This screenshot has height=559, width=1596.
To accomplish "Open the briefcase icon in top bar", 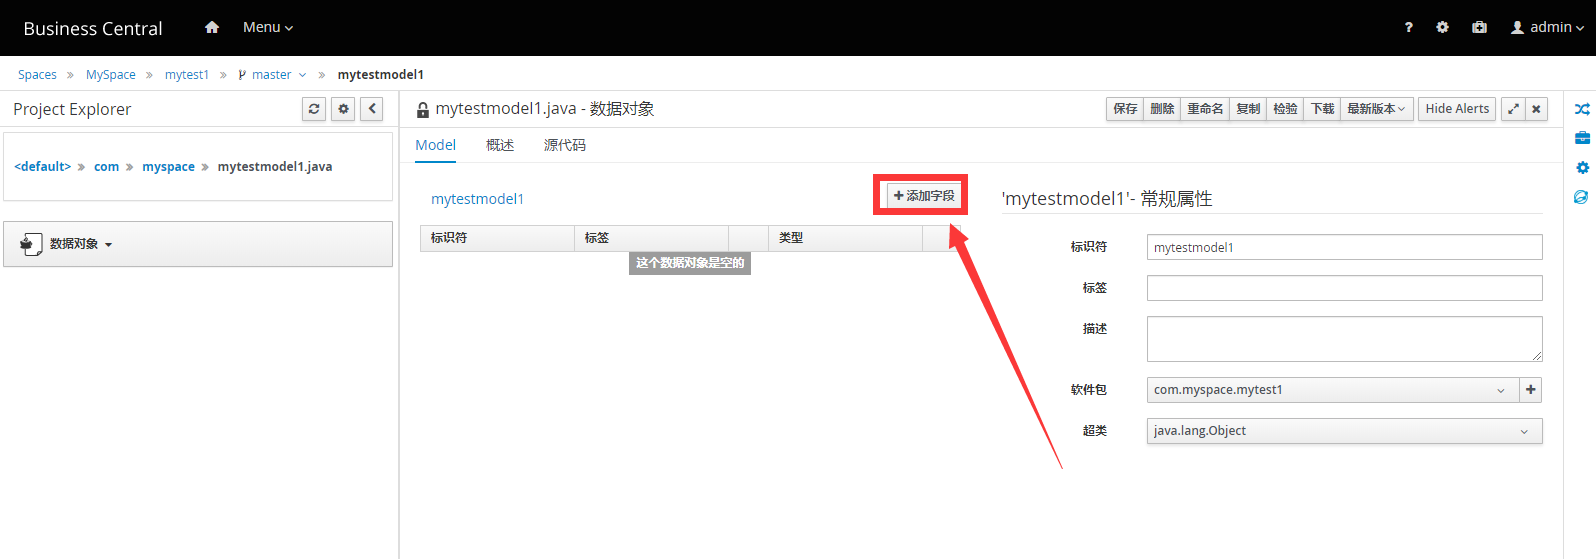I will pos(1479,27).
